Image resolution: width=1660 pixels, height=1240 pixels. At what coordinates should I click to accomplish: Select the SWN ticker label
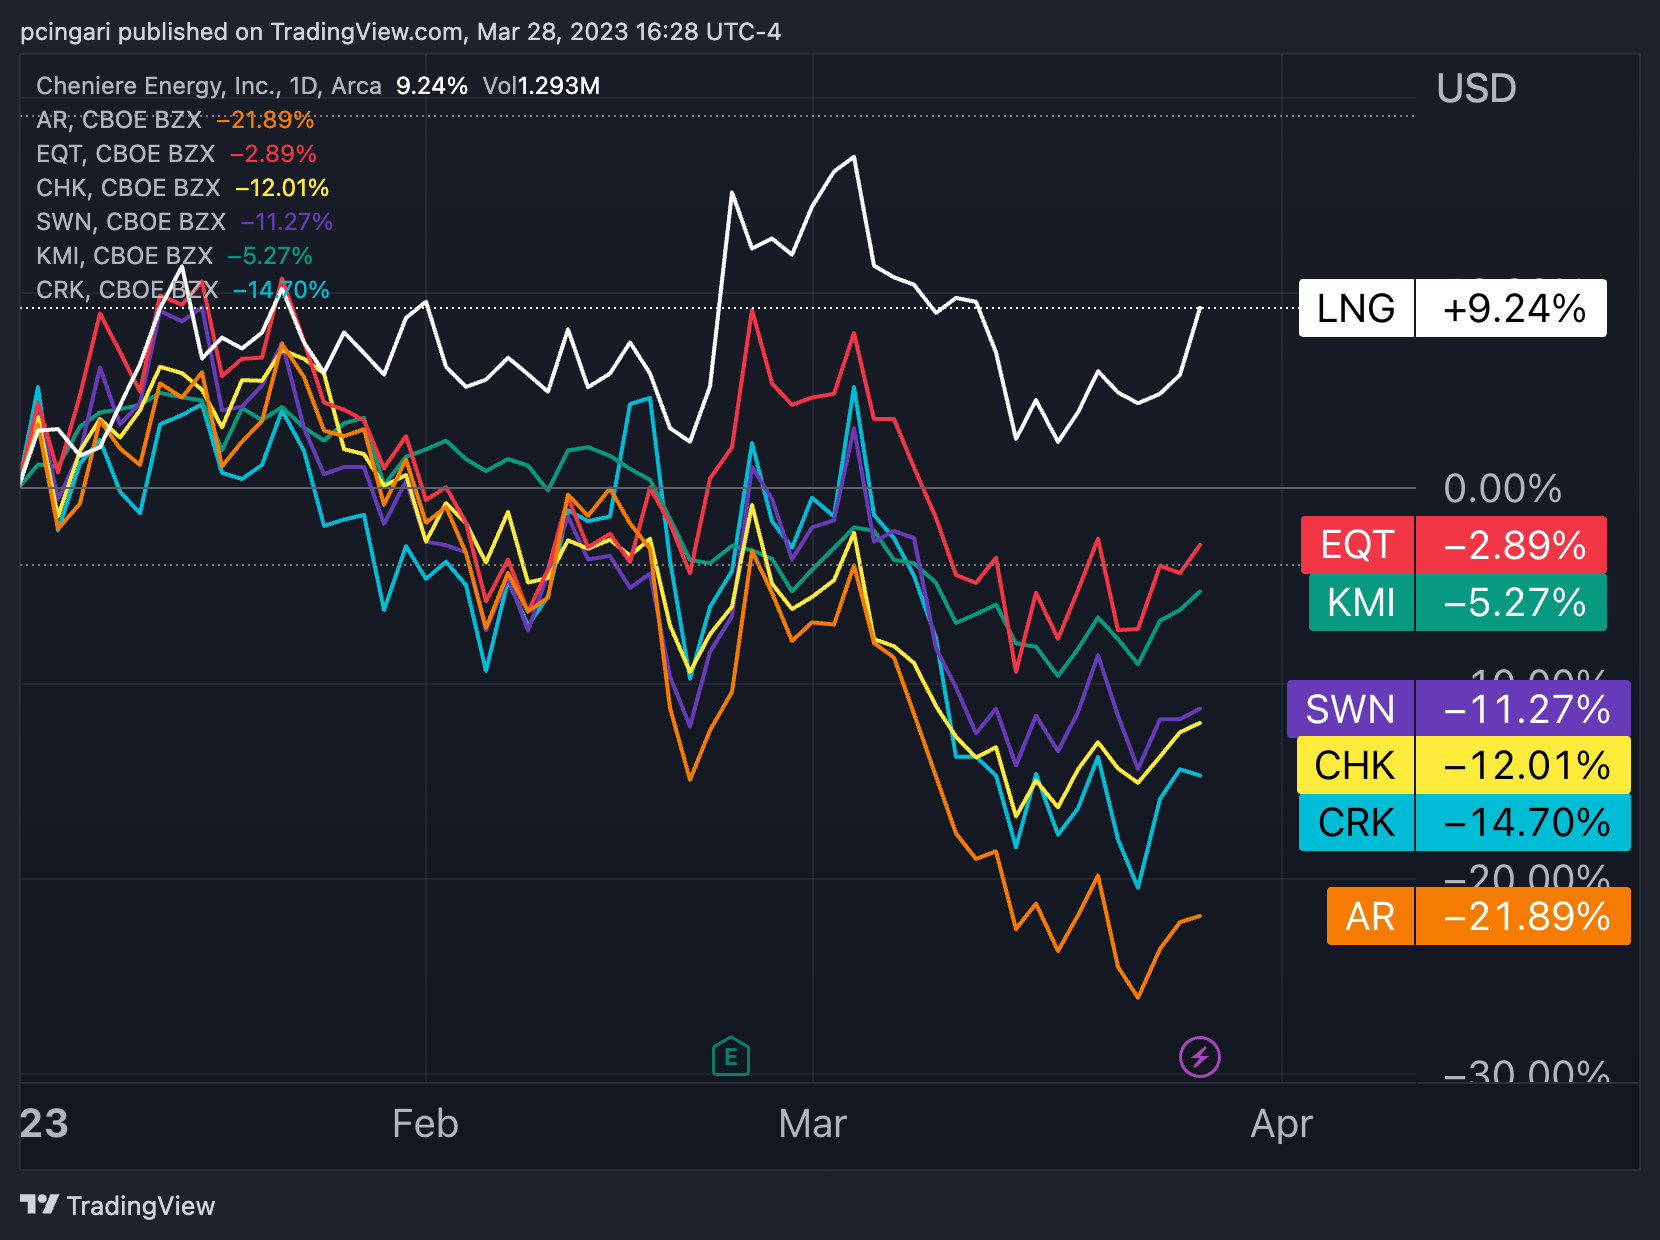coord(1350,709)
